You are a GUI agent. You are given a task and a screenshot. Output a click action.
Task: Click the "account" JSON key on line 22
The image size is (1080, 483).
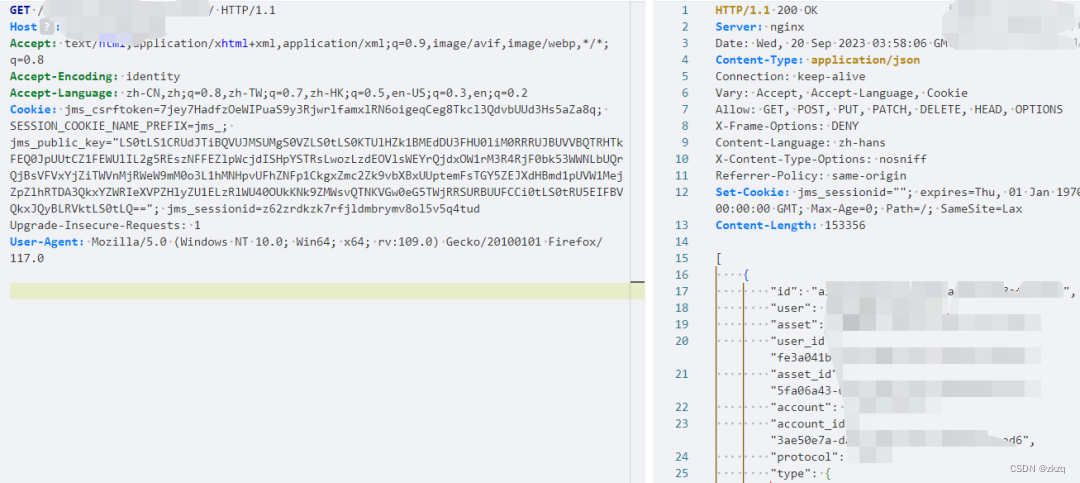point(800,407)
